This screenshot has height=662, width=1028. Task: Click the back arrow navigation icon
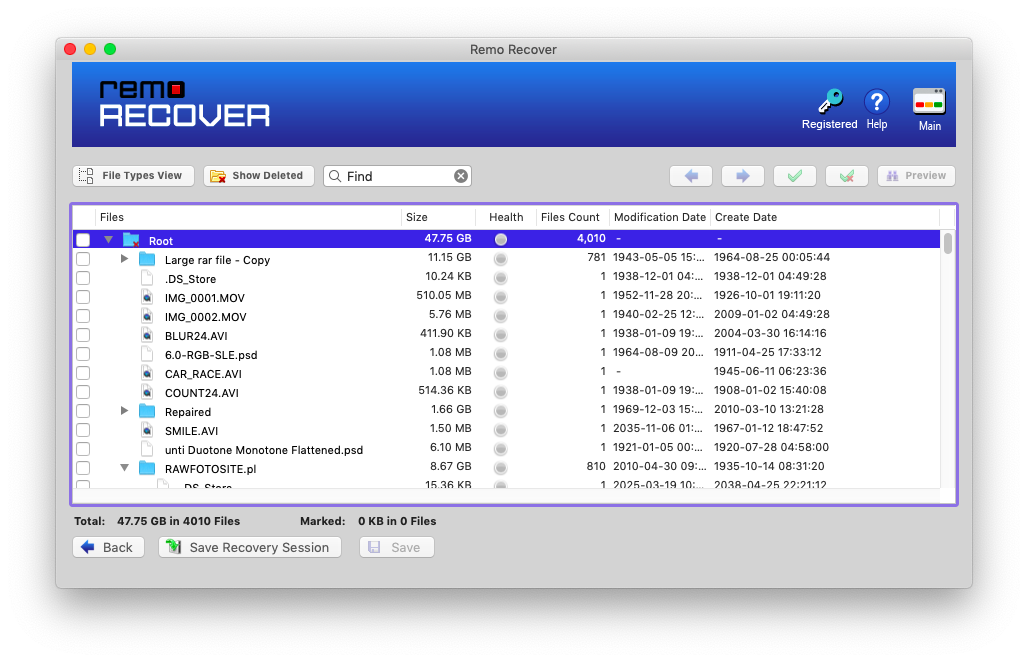[x=691, y=176]
